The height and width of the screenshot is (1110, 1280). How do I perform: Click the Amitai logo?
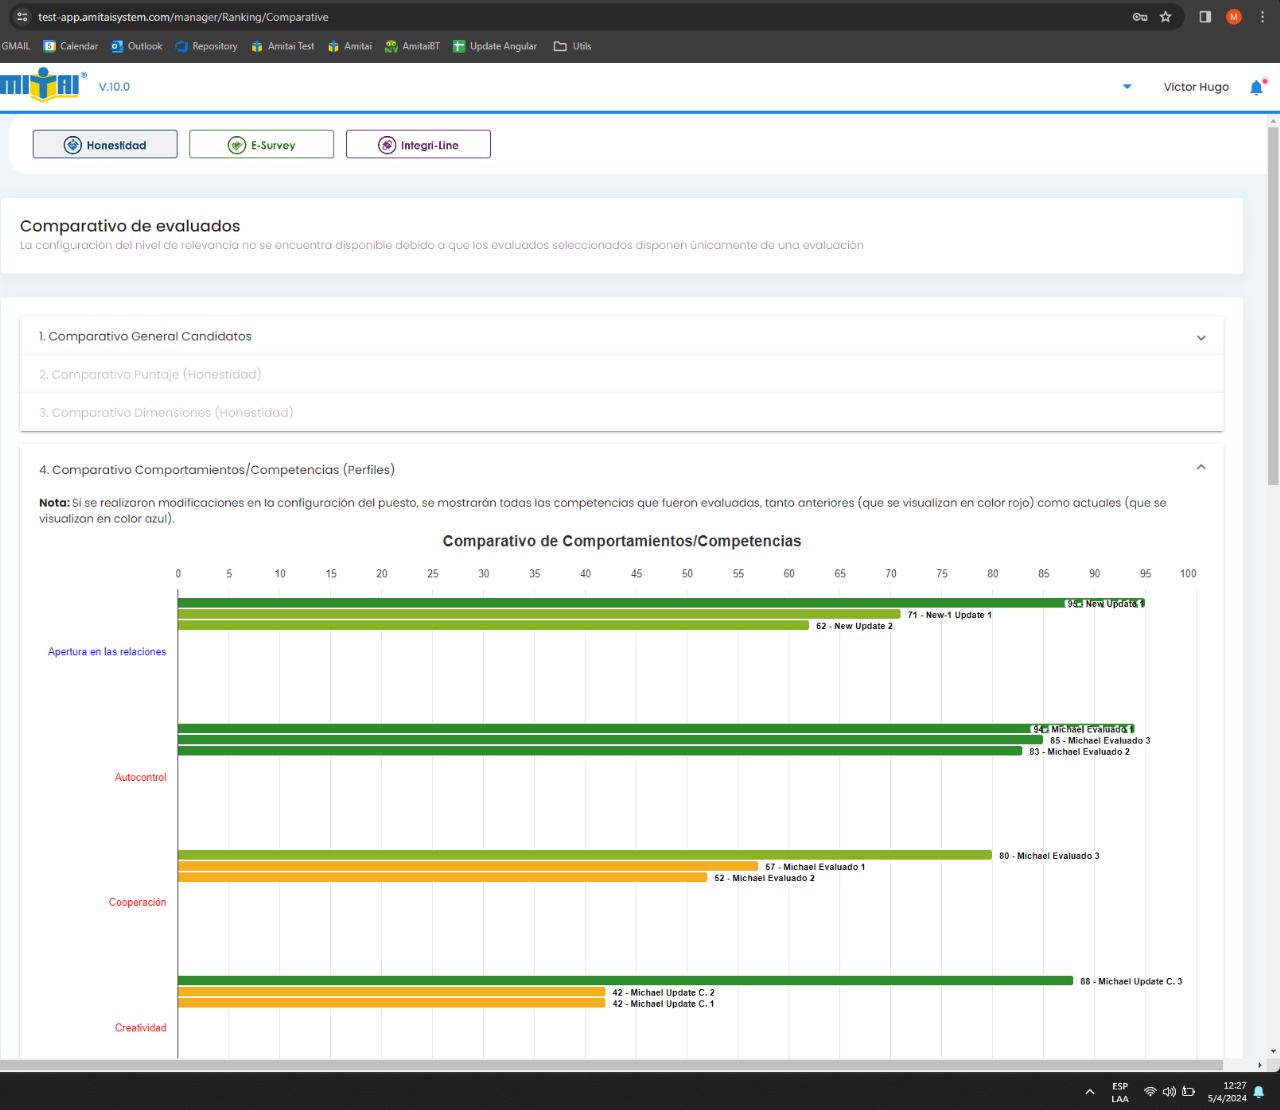(42, 86)
